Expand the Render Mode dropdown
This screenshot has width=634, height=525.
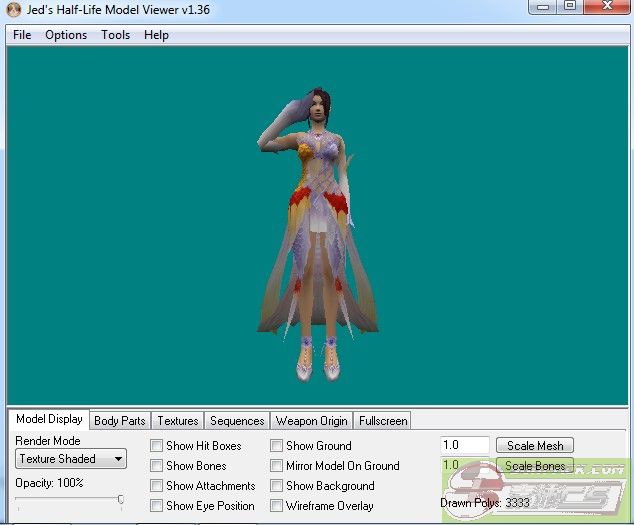click(x=71, y=459)
